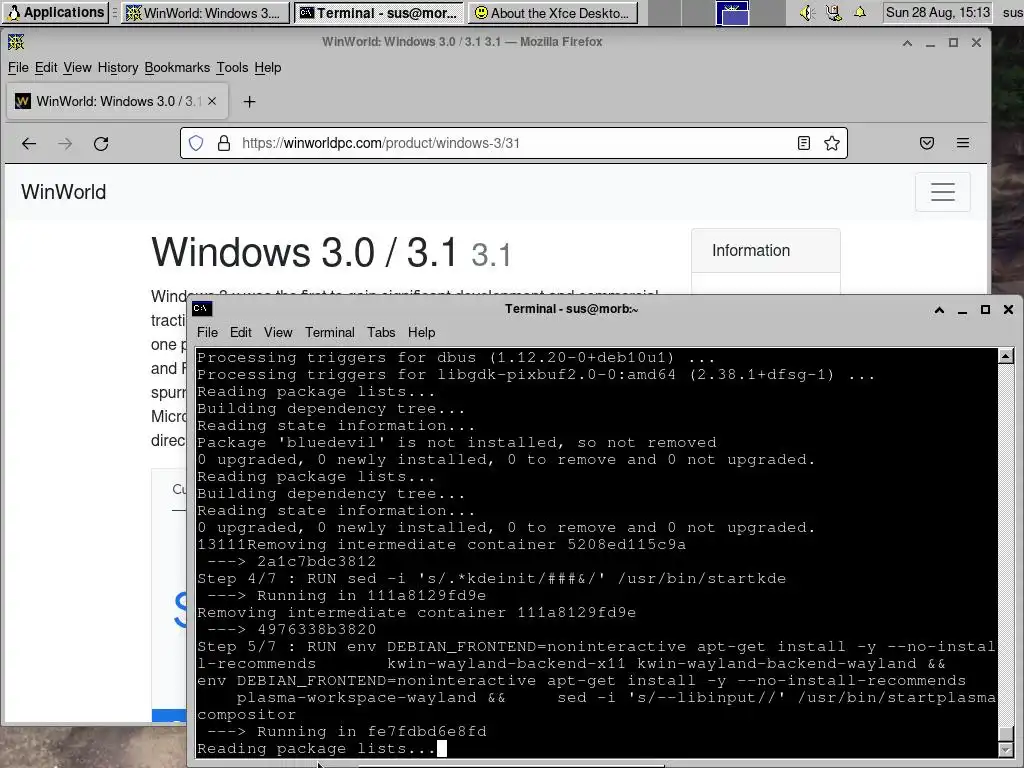Expand the WinWorld navbar toggler
The height and width of the screenshot is (768, 1024).
tap(942, 192)
